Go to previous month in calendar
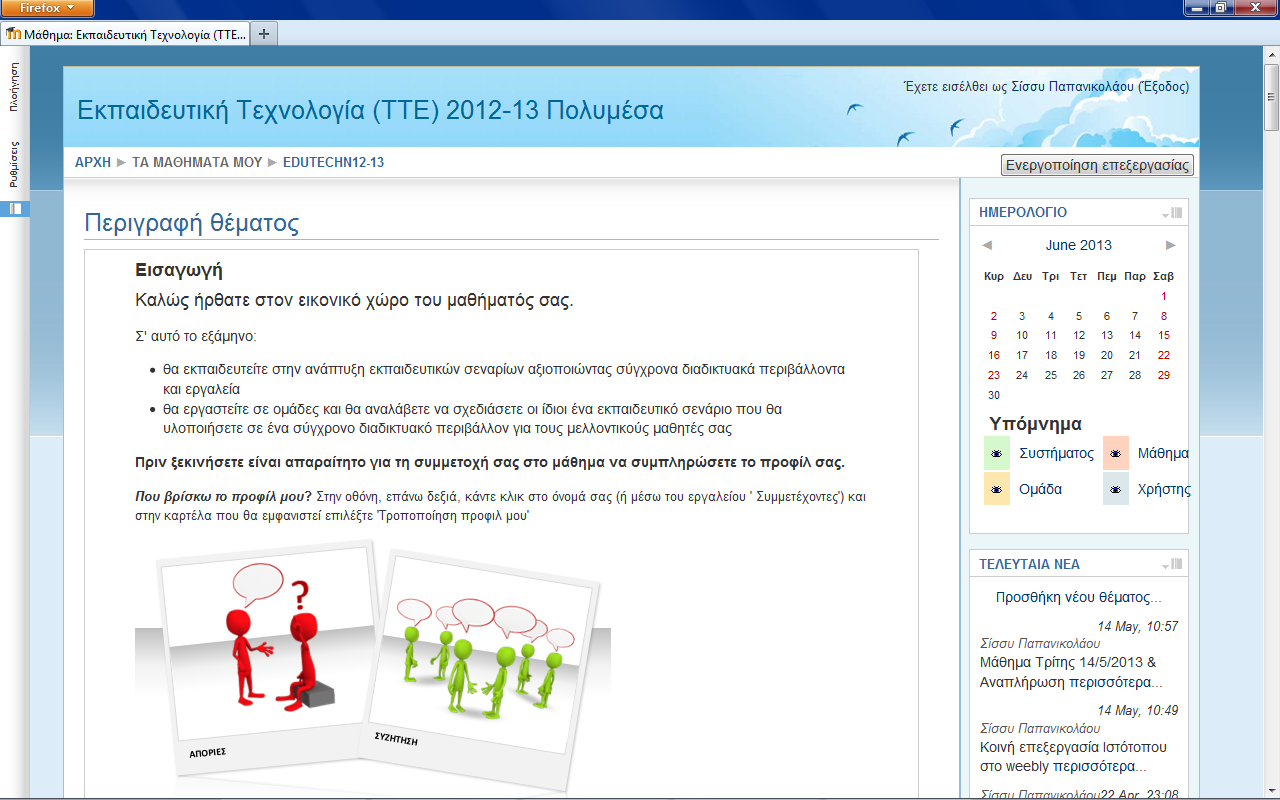The height and width of the screenshot is (800, 1280). [x=987, y=245]
